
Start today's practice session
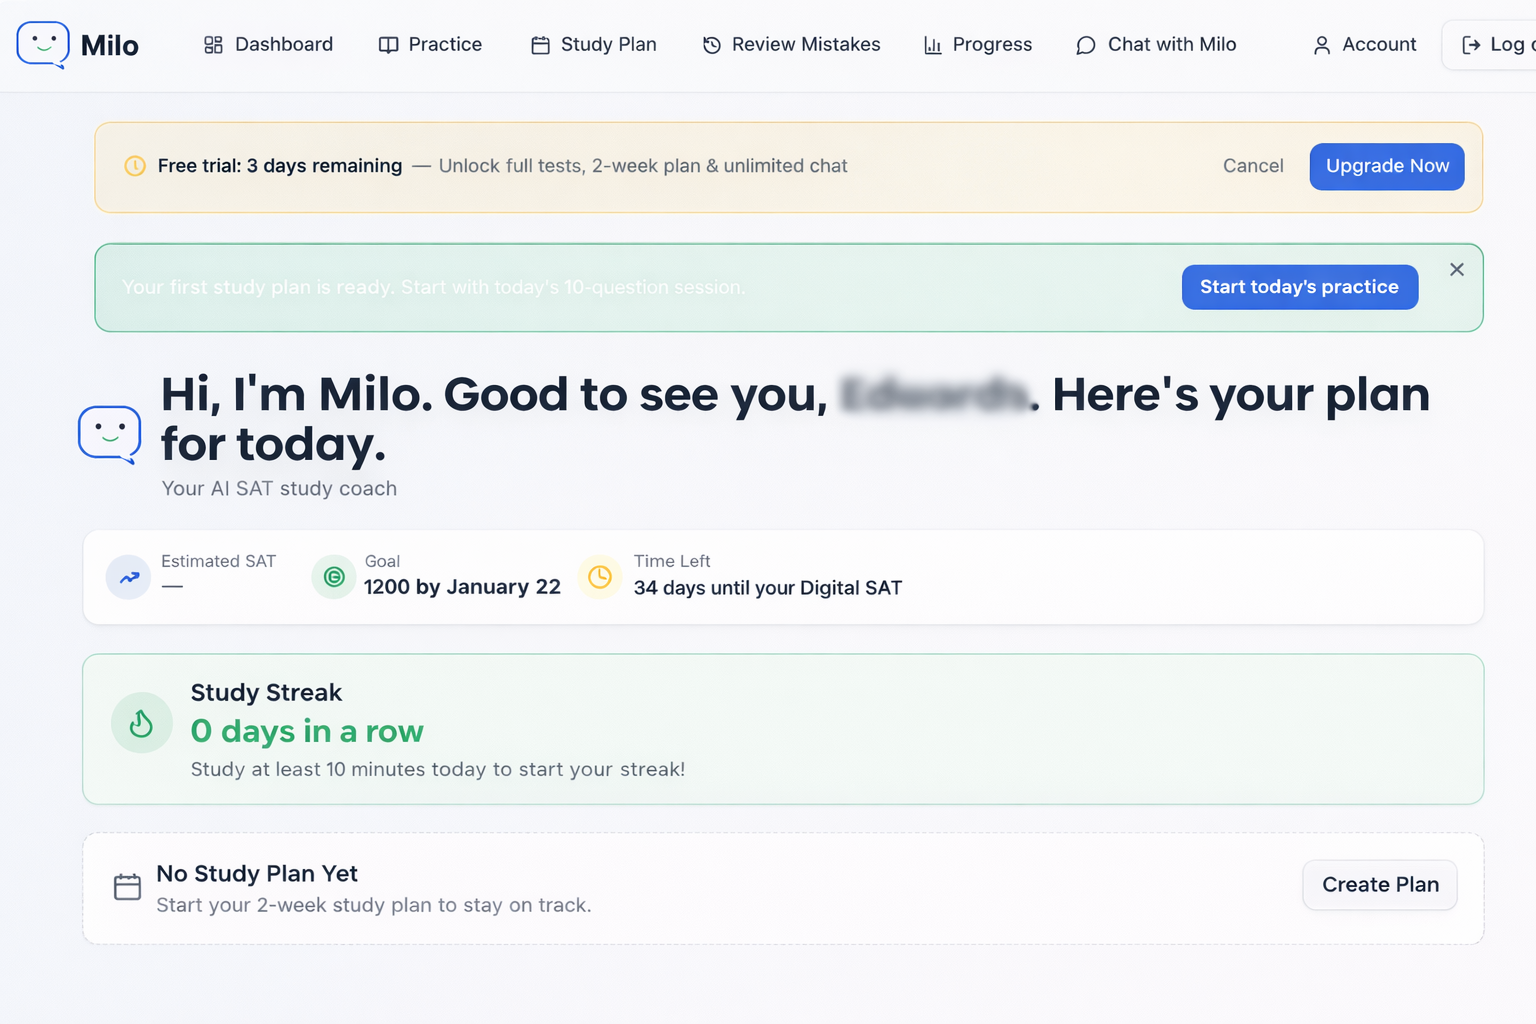pos(1299,287)
